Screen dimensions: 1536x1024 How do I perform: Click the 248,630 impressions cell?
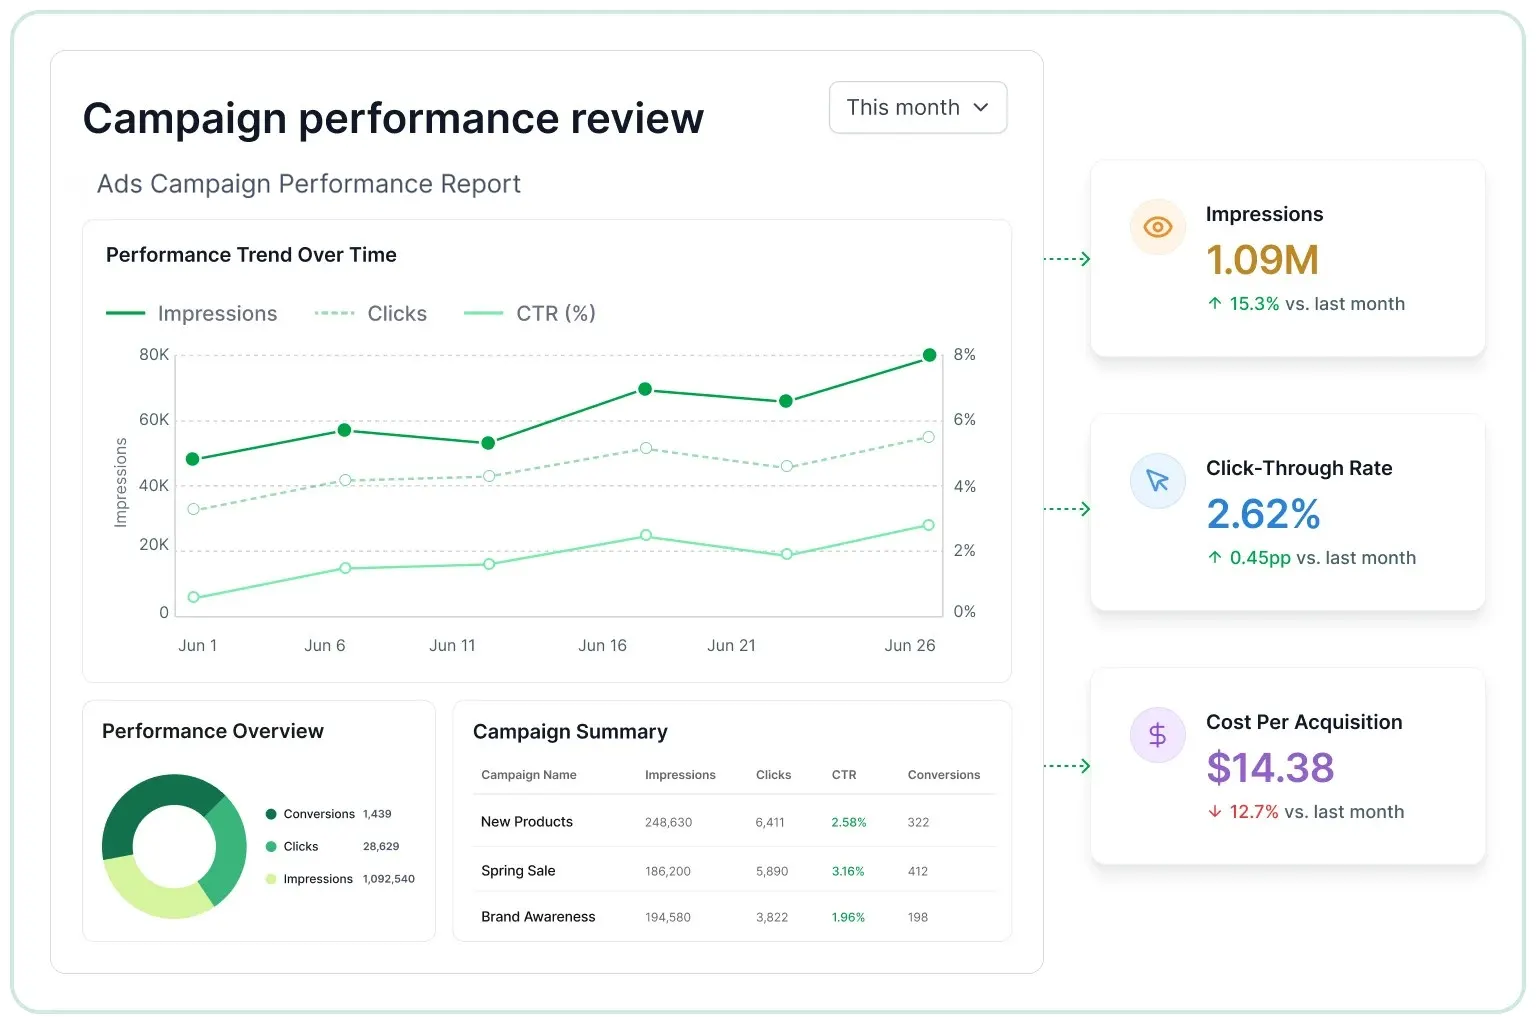(x=668, y=822)
